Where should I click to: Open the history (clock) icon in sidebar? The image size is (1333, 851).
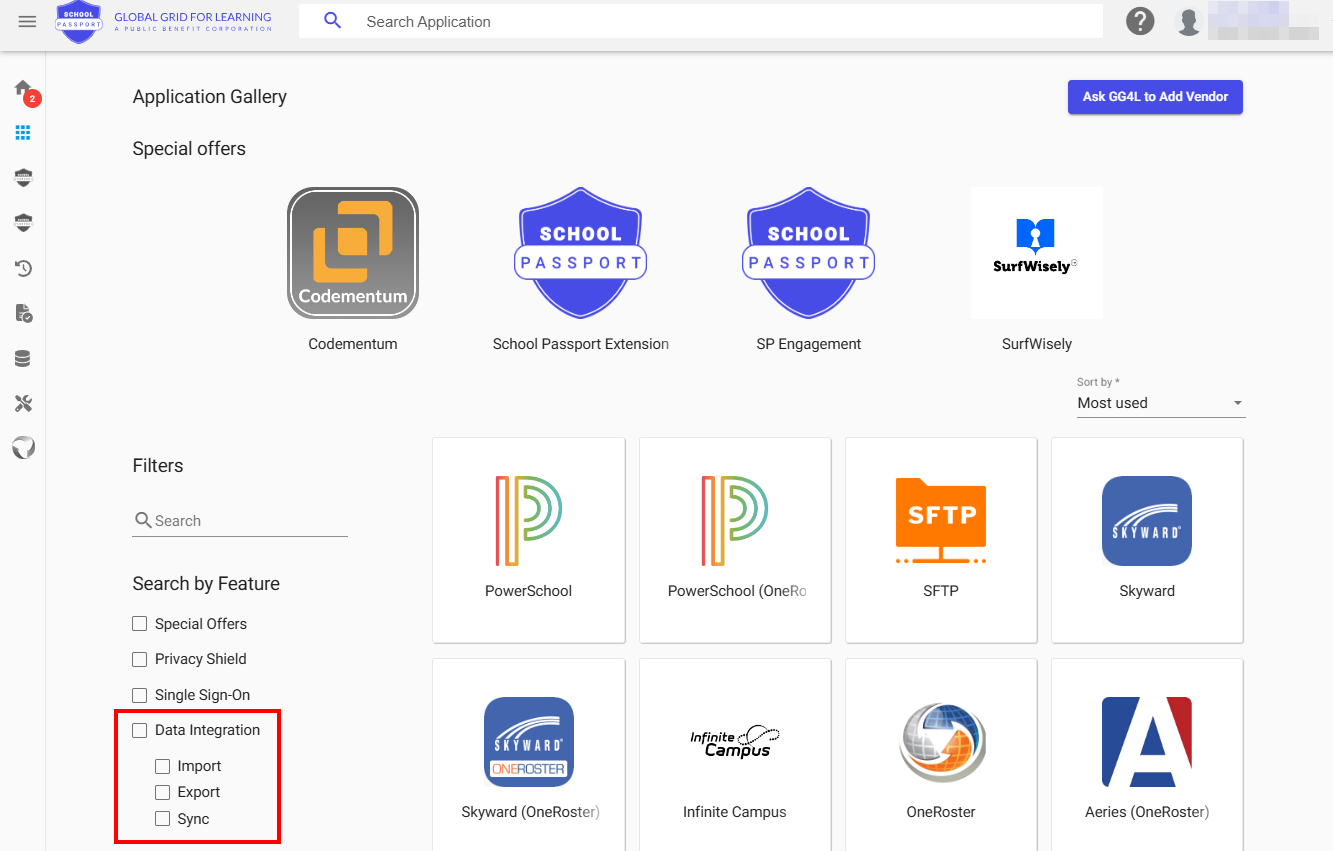[22, 268]
